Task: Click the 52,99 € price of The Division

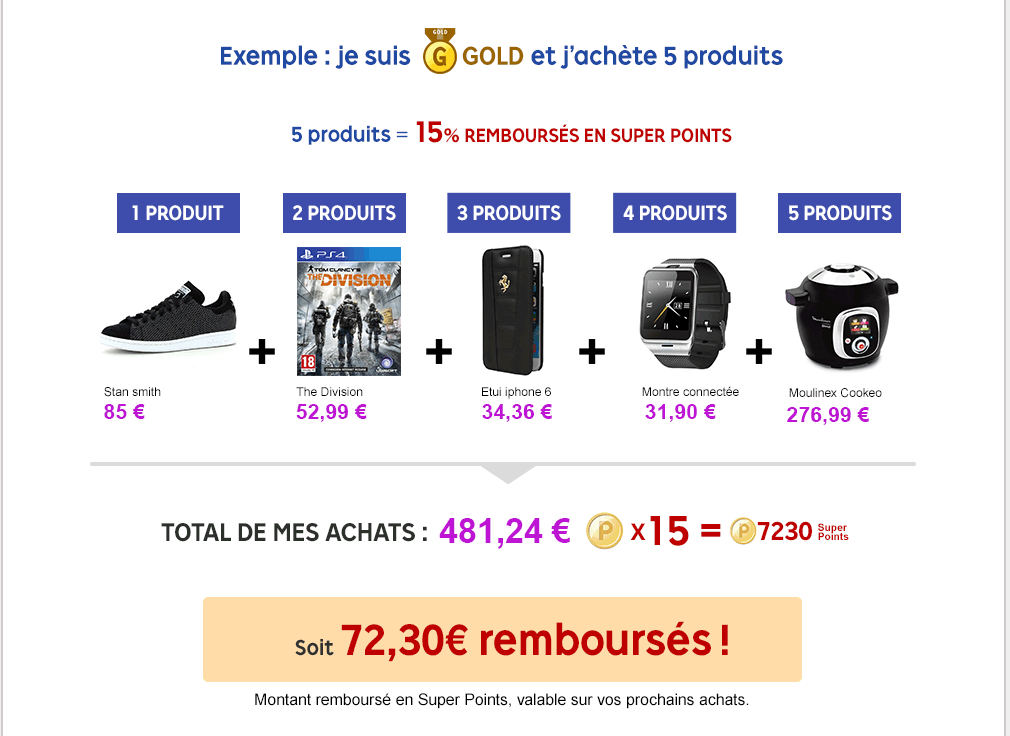Action: (x=331, y=412)
